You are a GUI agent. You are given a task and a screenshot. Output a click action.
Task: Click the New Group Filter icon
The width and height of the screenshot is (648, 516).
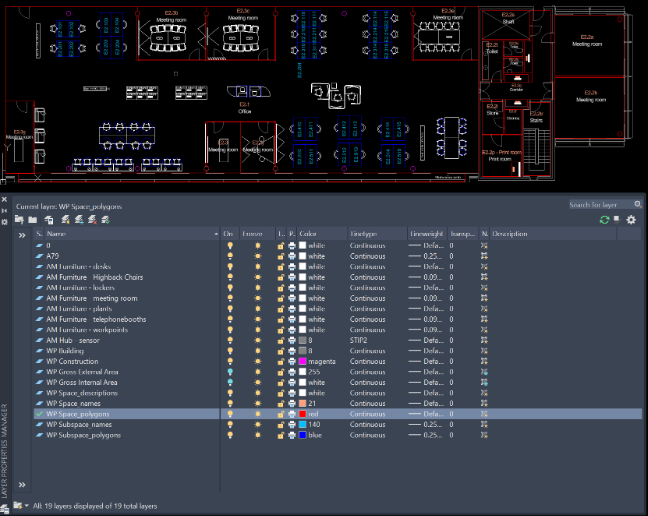coord(33,220)
